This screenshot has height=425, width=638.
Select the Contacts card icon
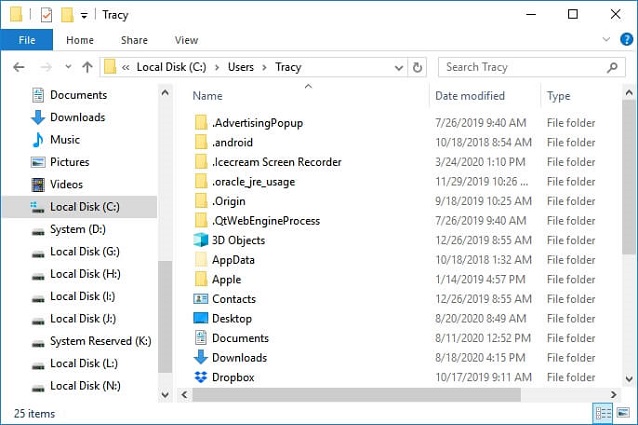(201, 299)
